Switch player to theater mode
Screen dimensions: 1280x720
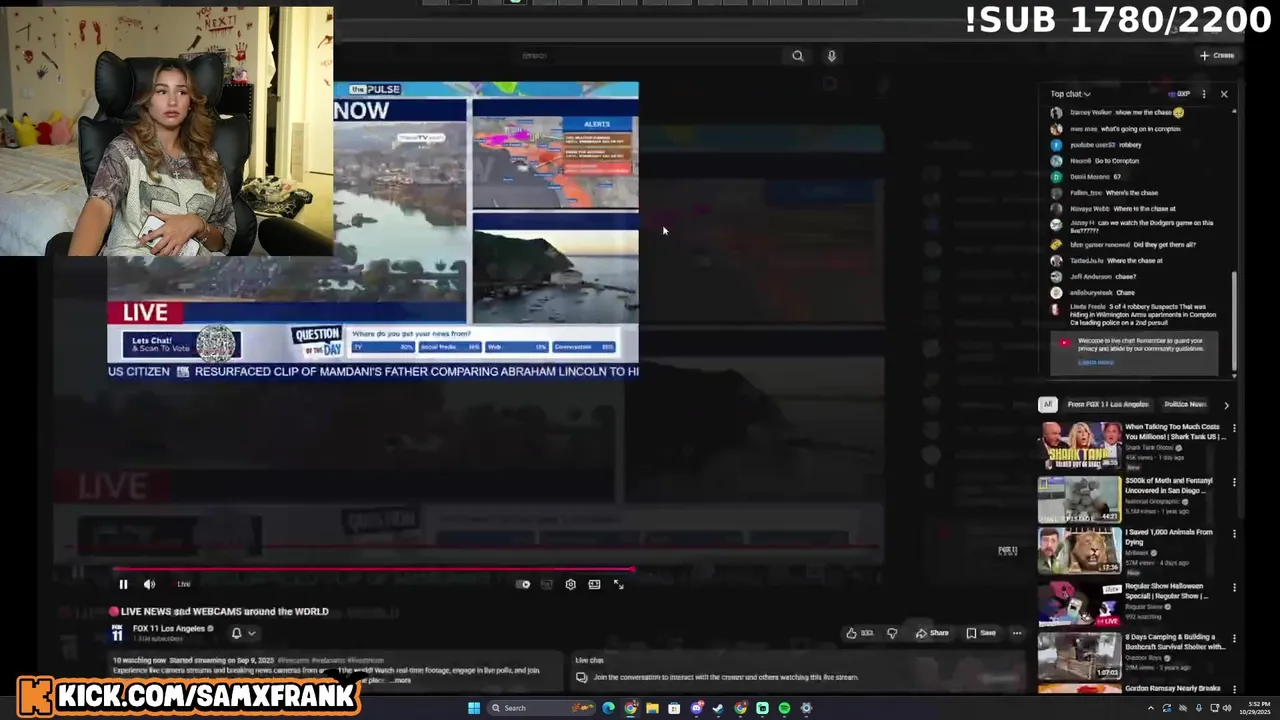click(x=594, y=584)
